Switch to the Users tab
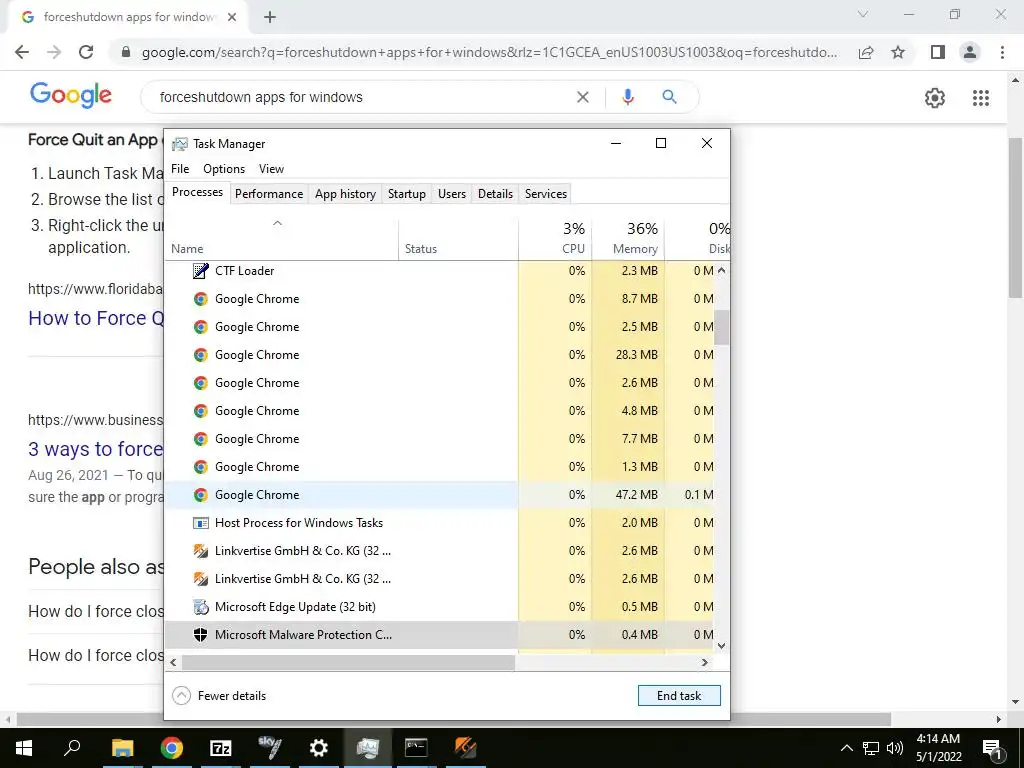1024x768 pixels. (x=452, y=193)
